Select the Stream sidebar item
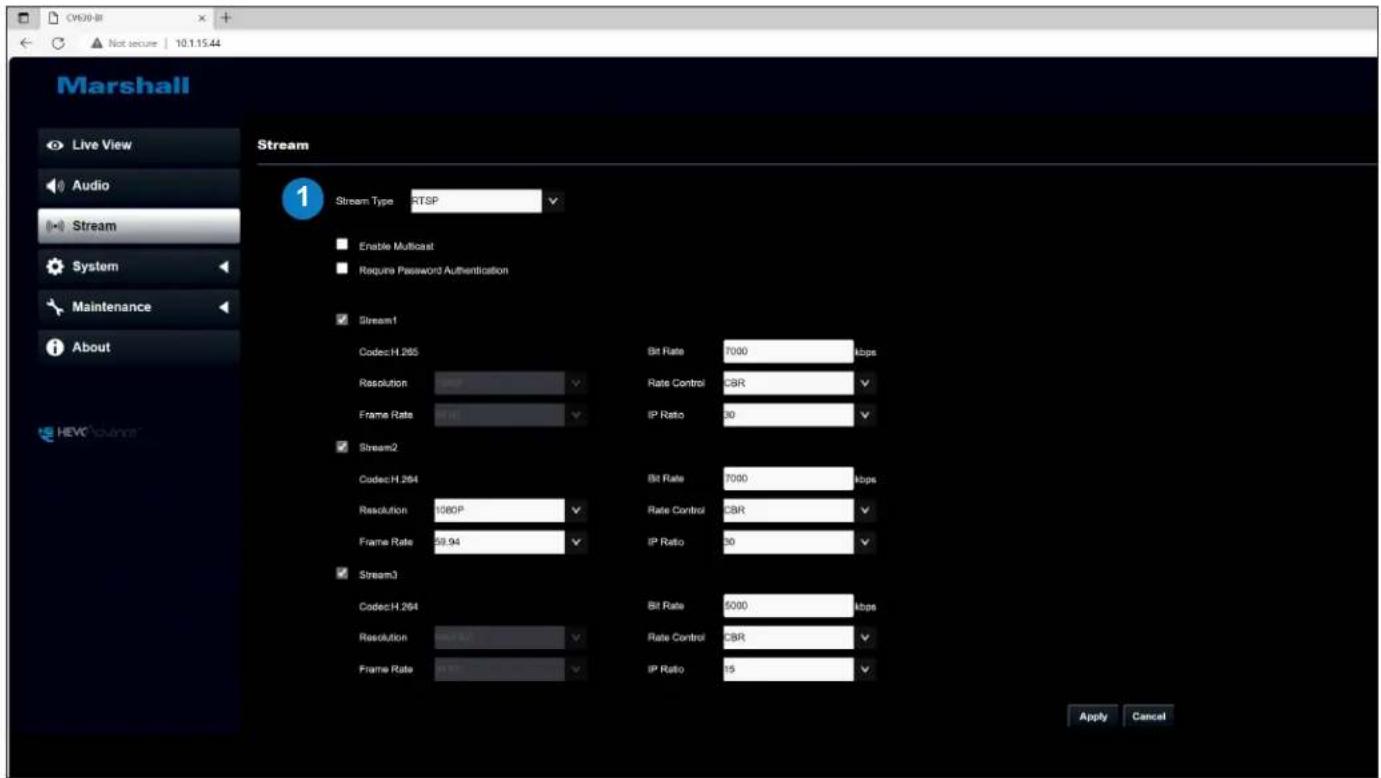The image size is (1381, 778). [139, 226]
